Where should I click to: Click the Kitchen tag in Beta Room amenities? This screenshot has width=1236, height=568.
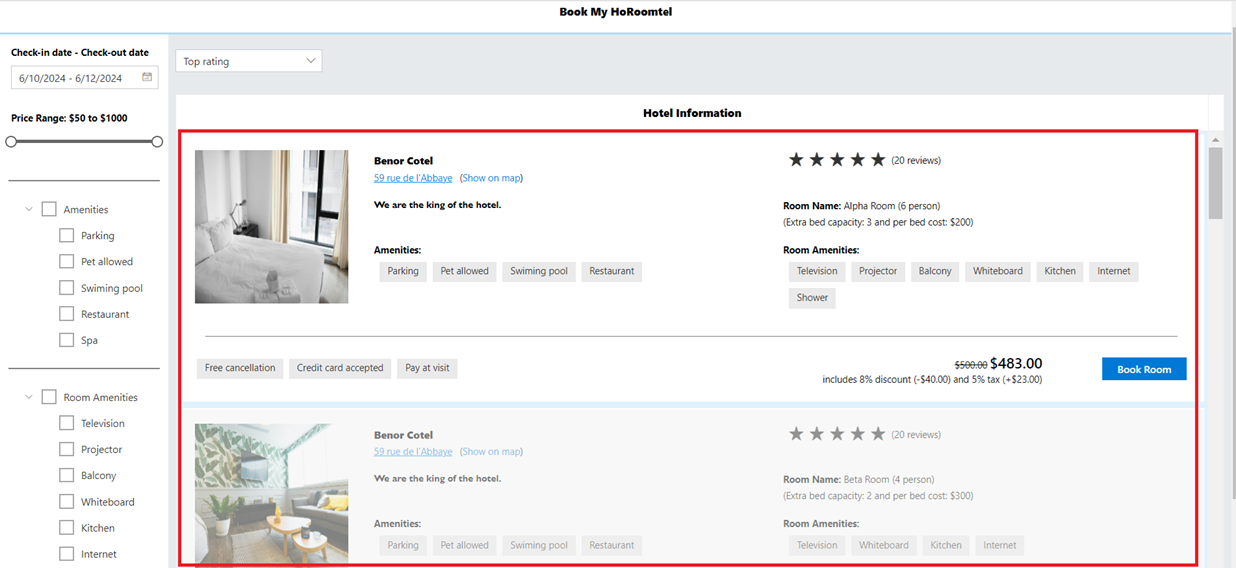point(946,545)
